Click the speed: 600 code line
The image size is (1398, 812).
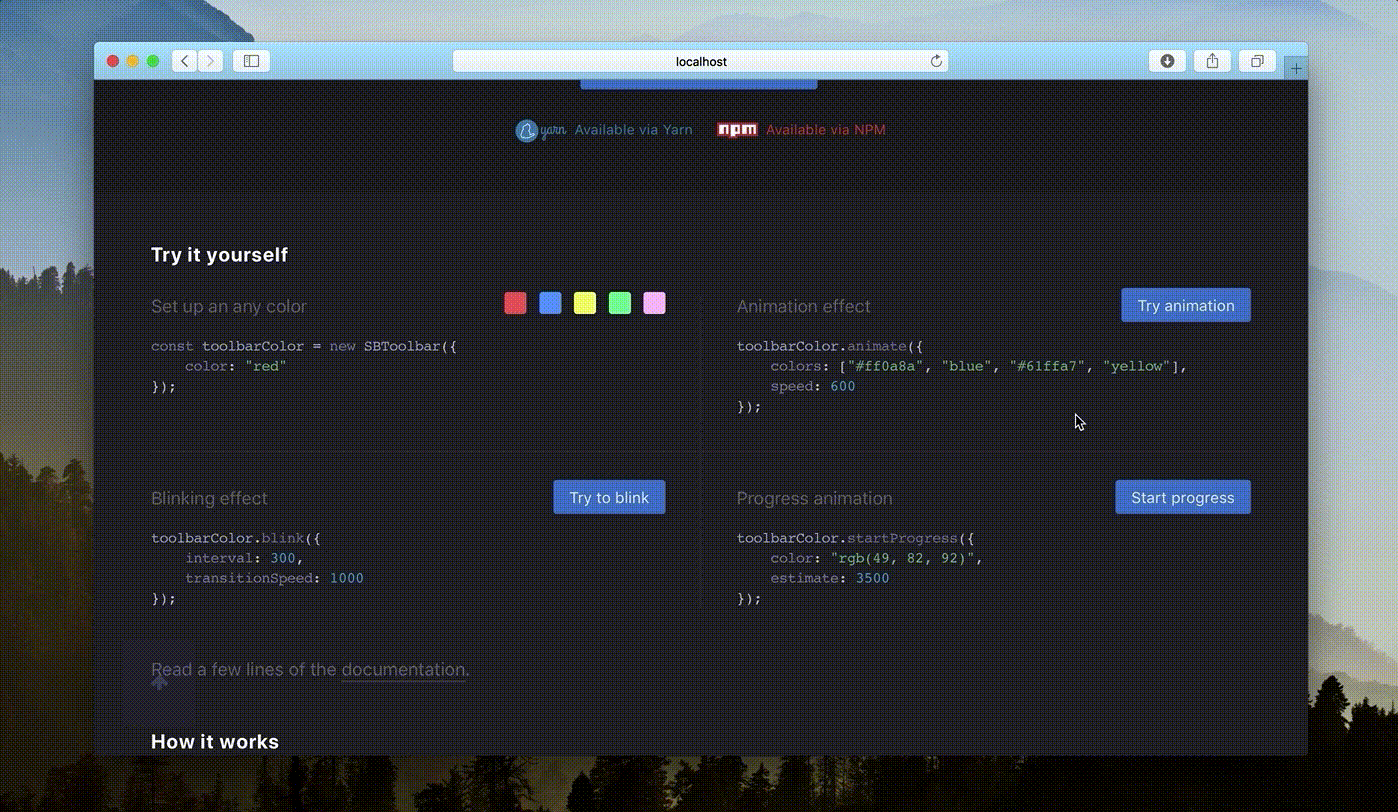(813, 386)
